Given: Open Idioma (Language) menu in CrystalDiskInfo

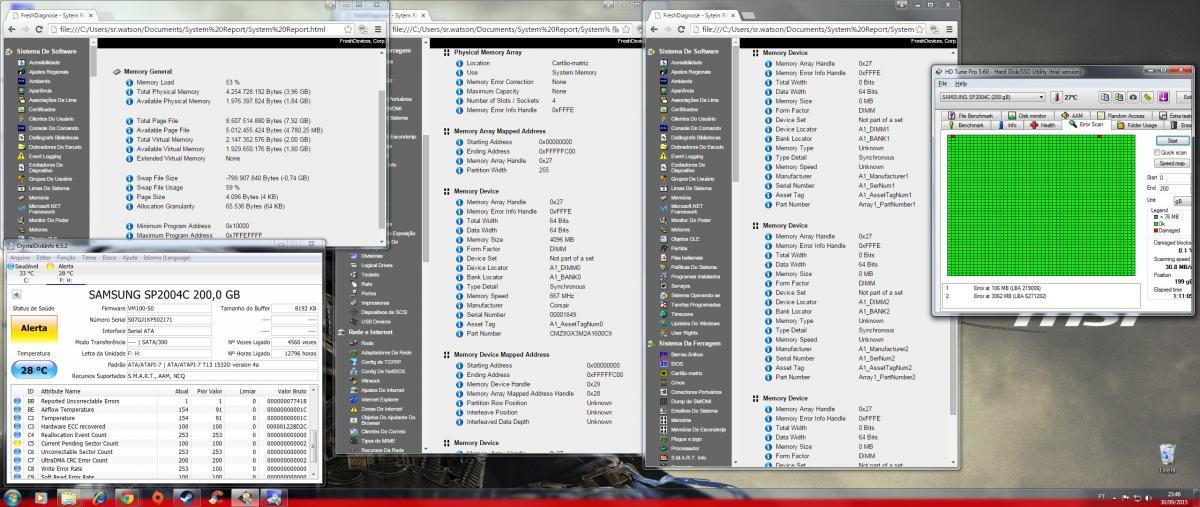Looking at the screenshot, I should click(168, 257).
